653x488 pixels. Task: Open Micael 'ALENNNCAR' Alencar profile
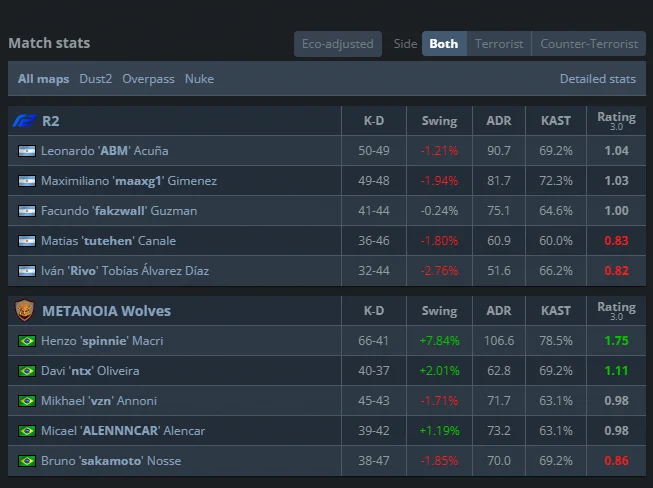click(123, 431)
